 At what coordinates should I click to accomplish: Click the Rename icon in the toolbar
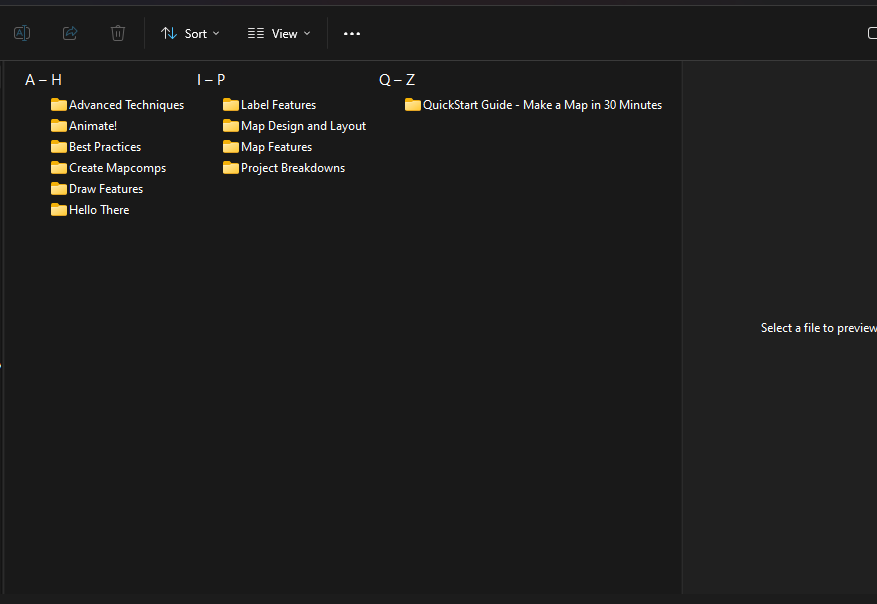point(22,33)
